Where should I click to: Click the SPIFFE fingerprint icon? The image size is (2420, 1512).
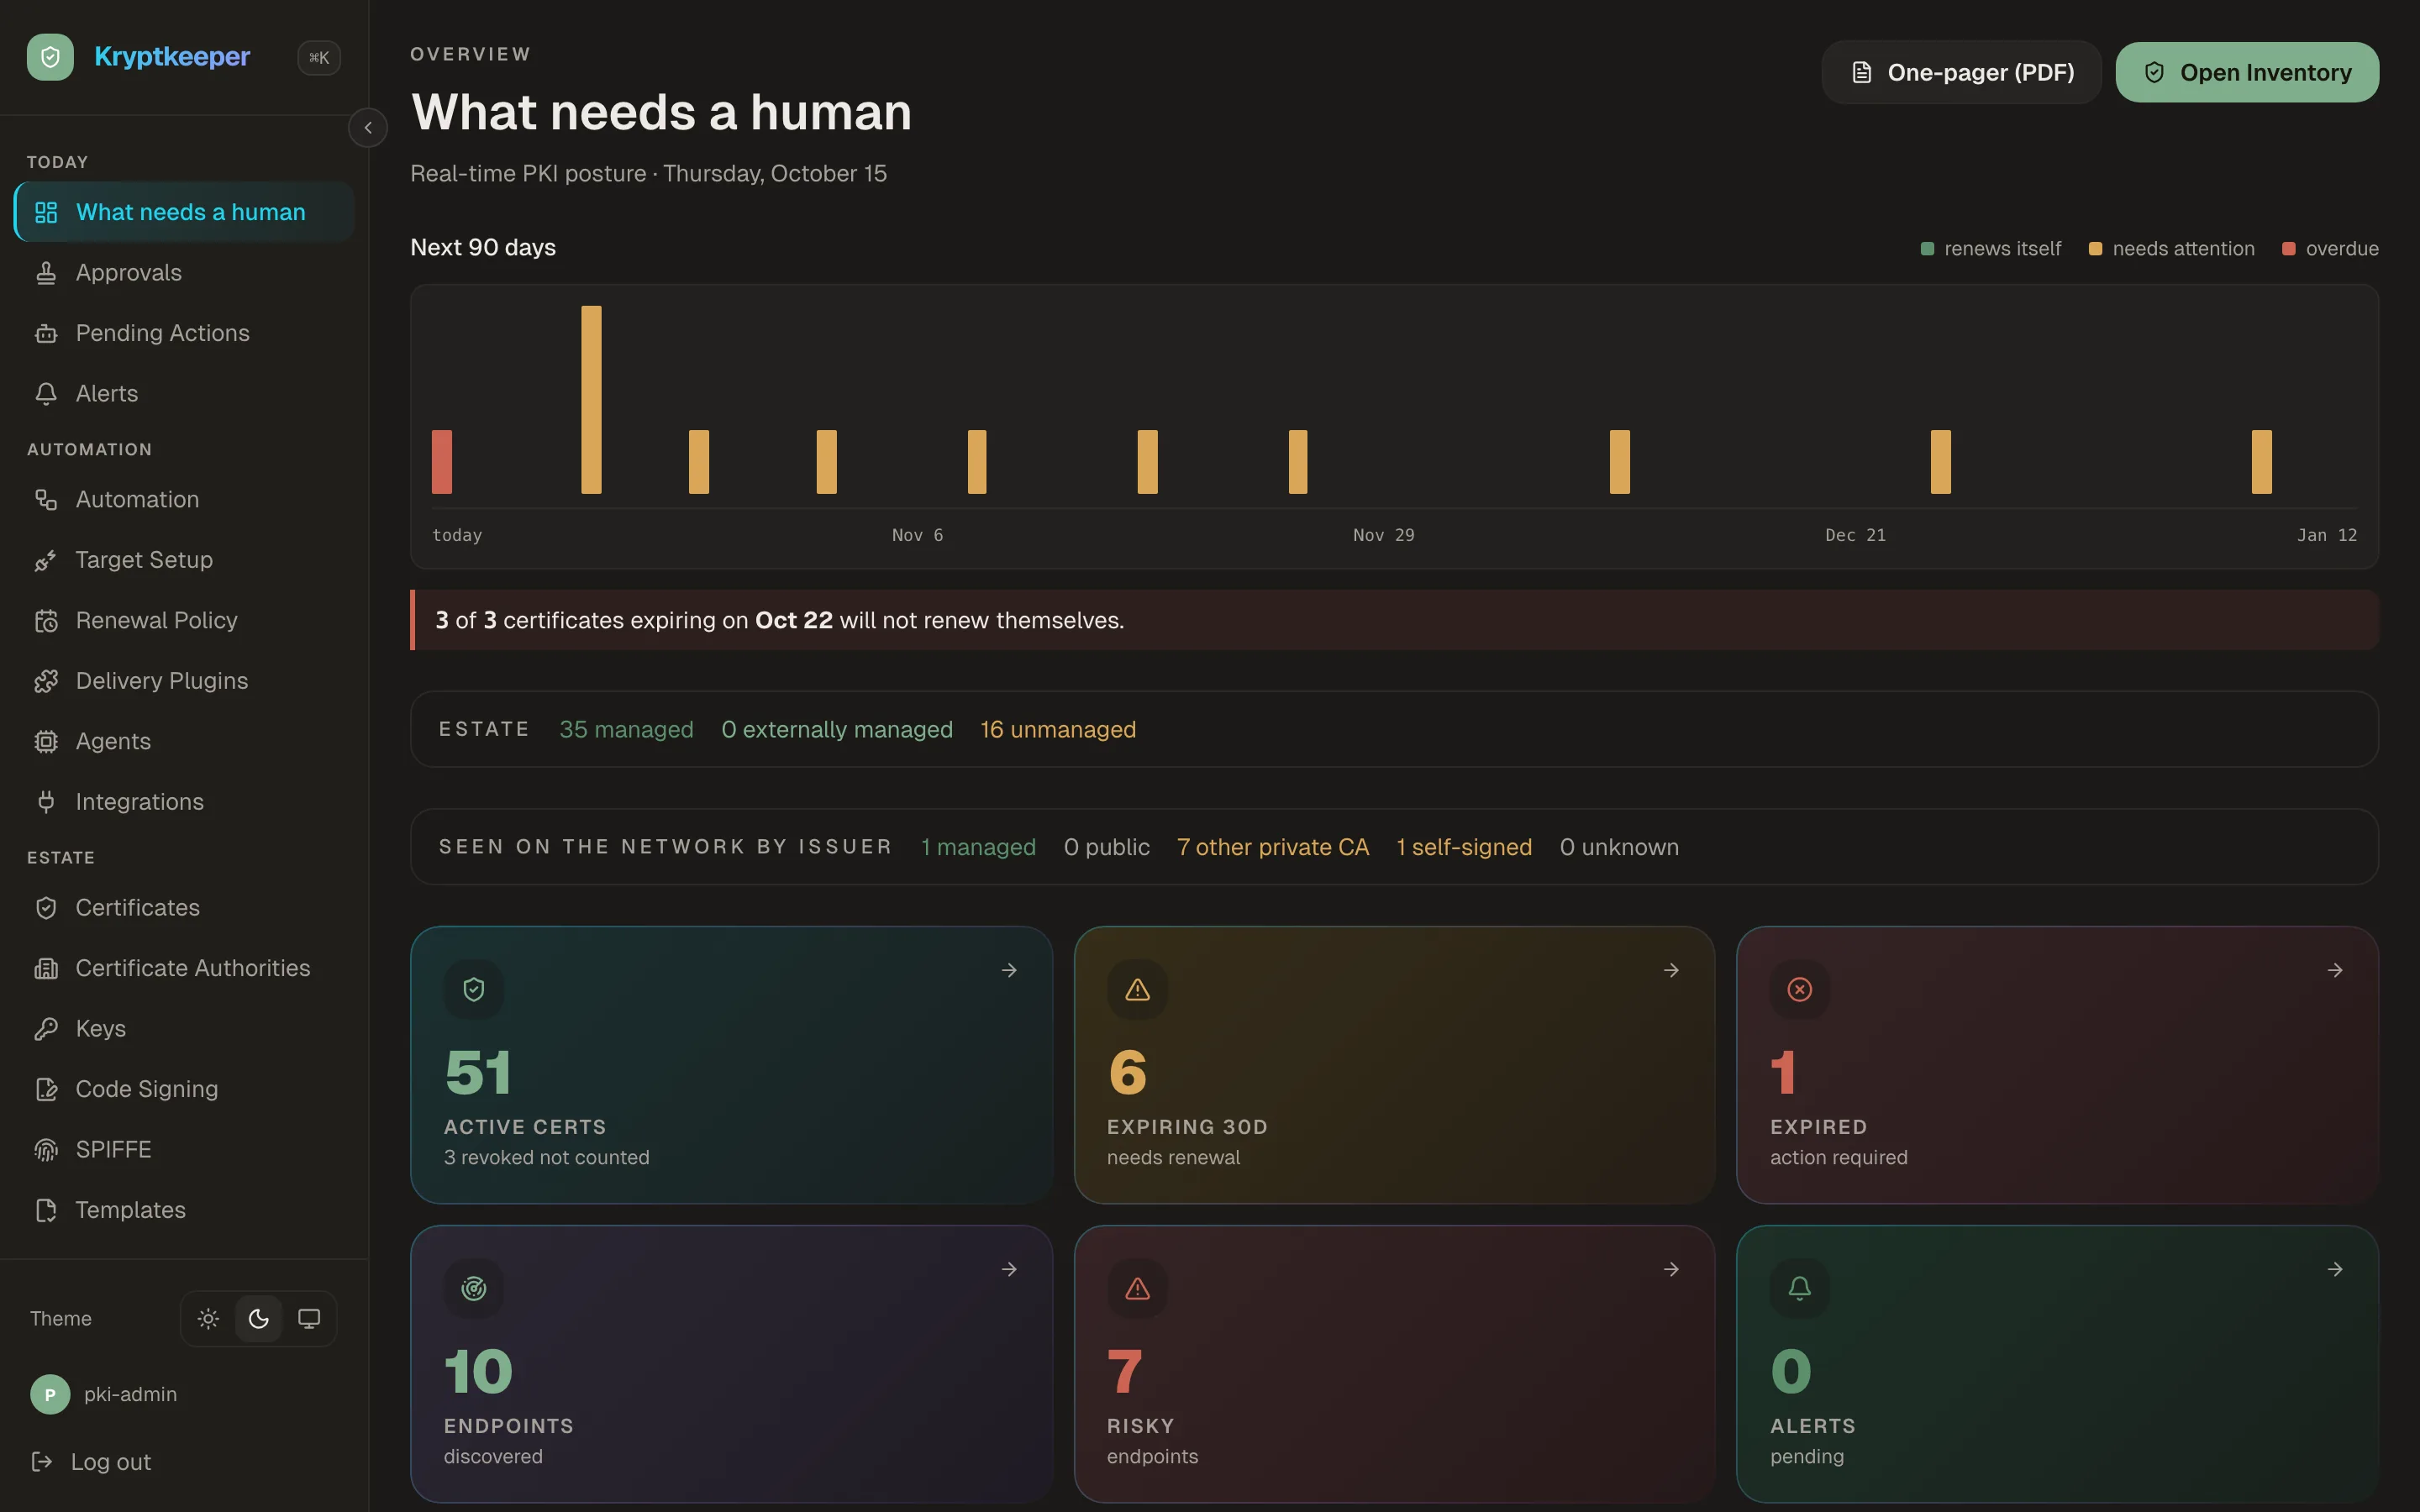pos(46,1150)
